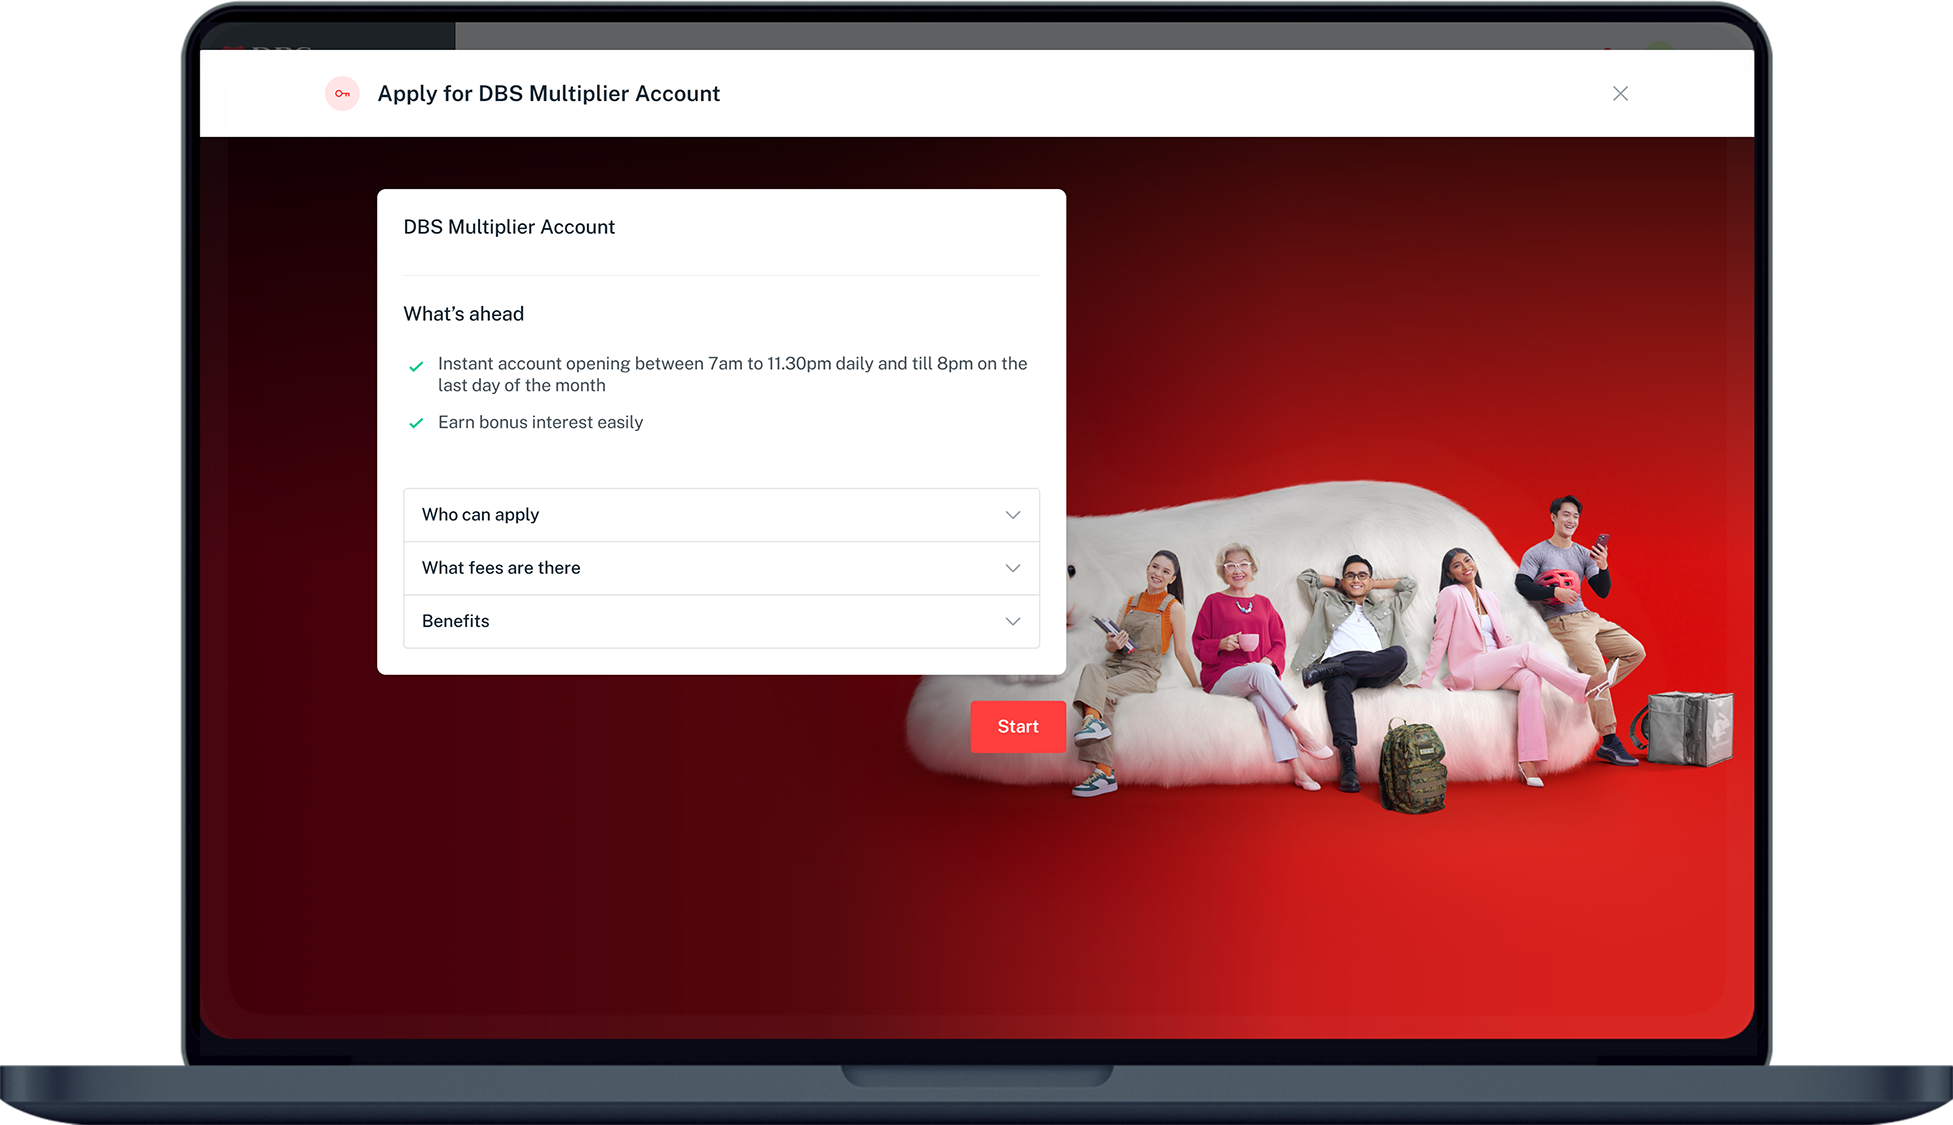
Task: Open the What fees are there chevron
Action: [1012, 568]
